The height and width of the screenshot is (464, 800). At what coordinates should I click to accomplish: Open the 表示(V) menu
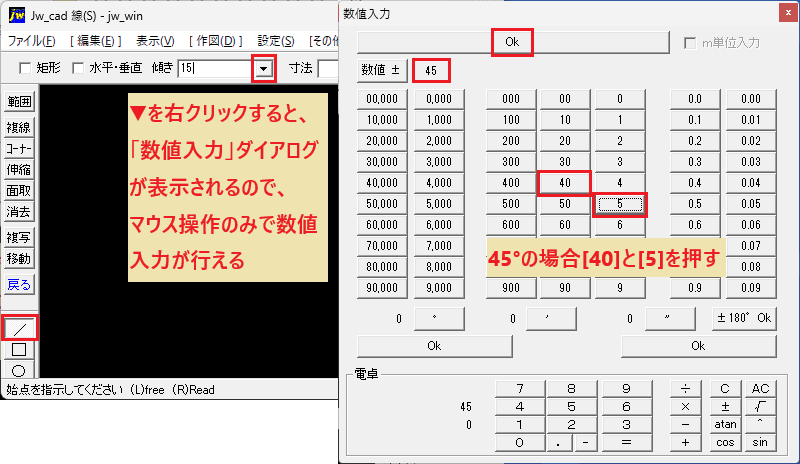[x=155, y=41]
